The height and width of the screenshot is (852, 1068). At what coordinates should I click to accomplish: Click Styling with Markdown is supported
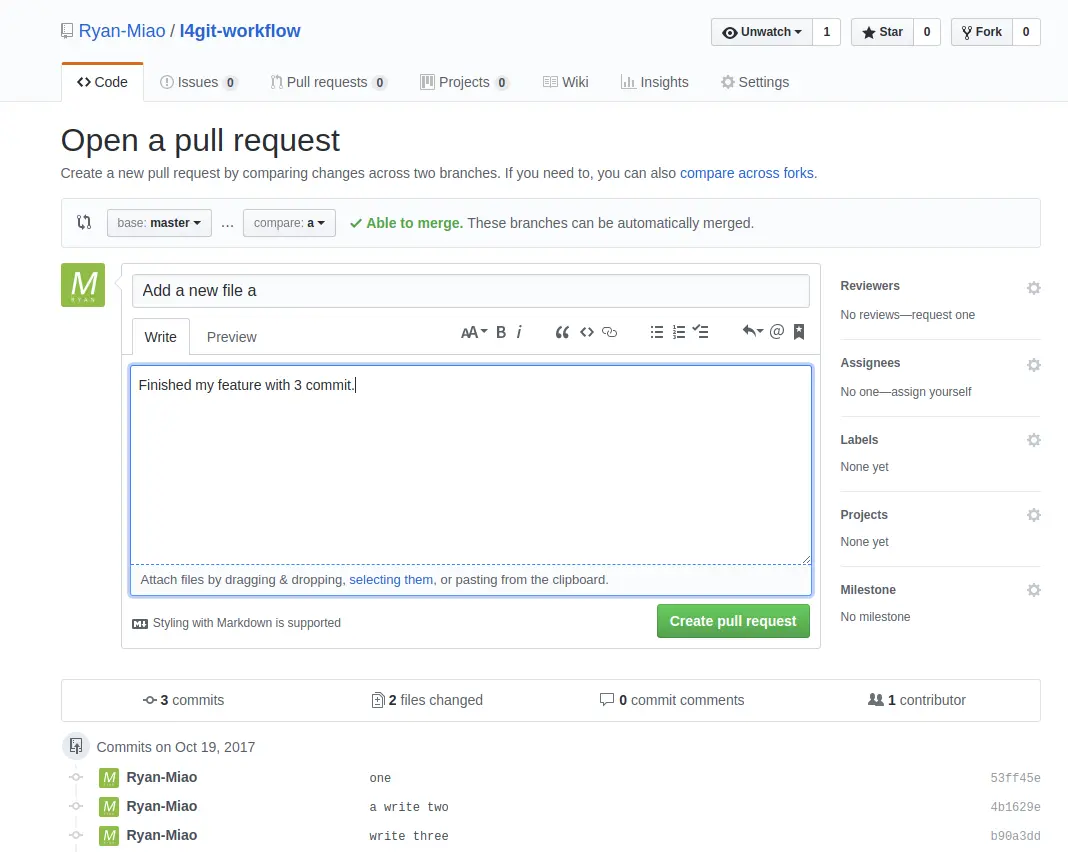[247, 623]
